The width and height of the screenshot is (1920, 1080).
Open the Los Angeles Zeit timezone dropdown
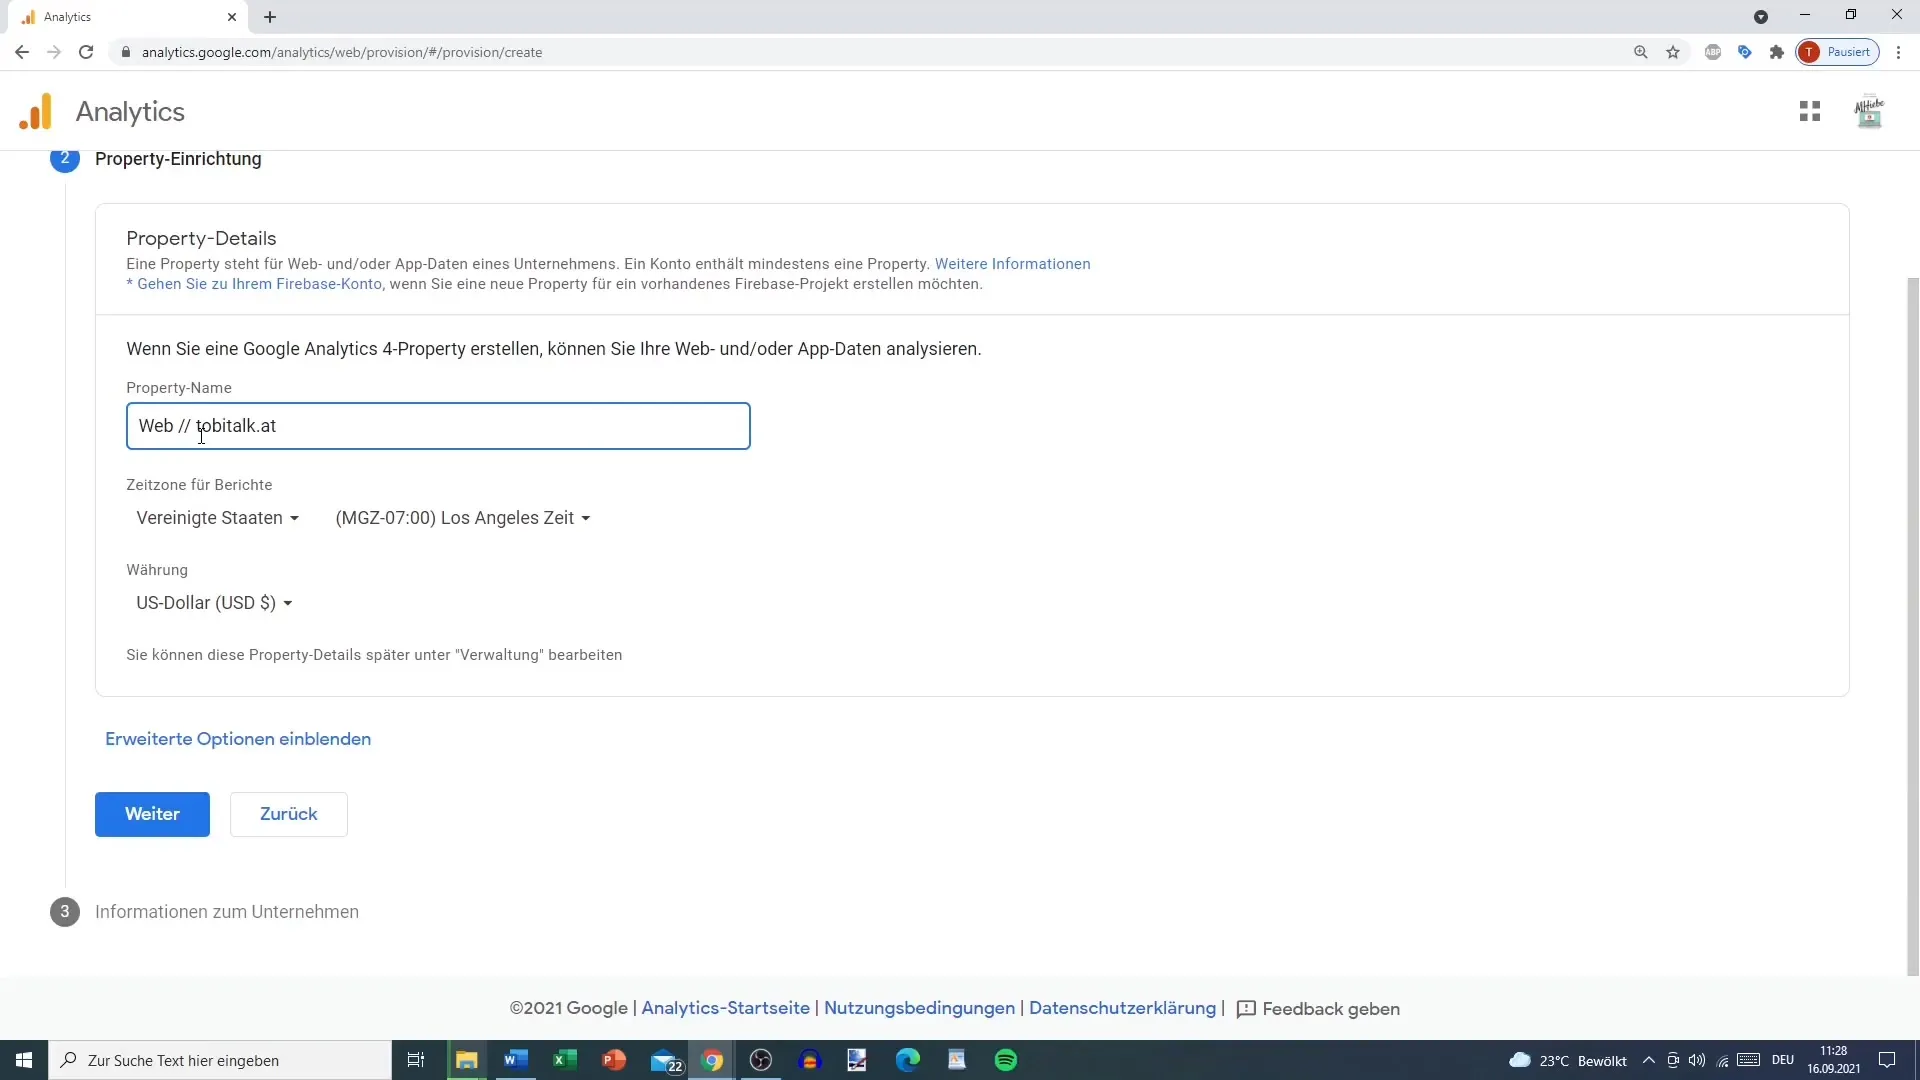[x=463, y=517]
